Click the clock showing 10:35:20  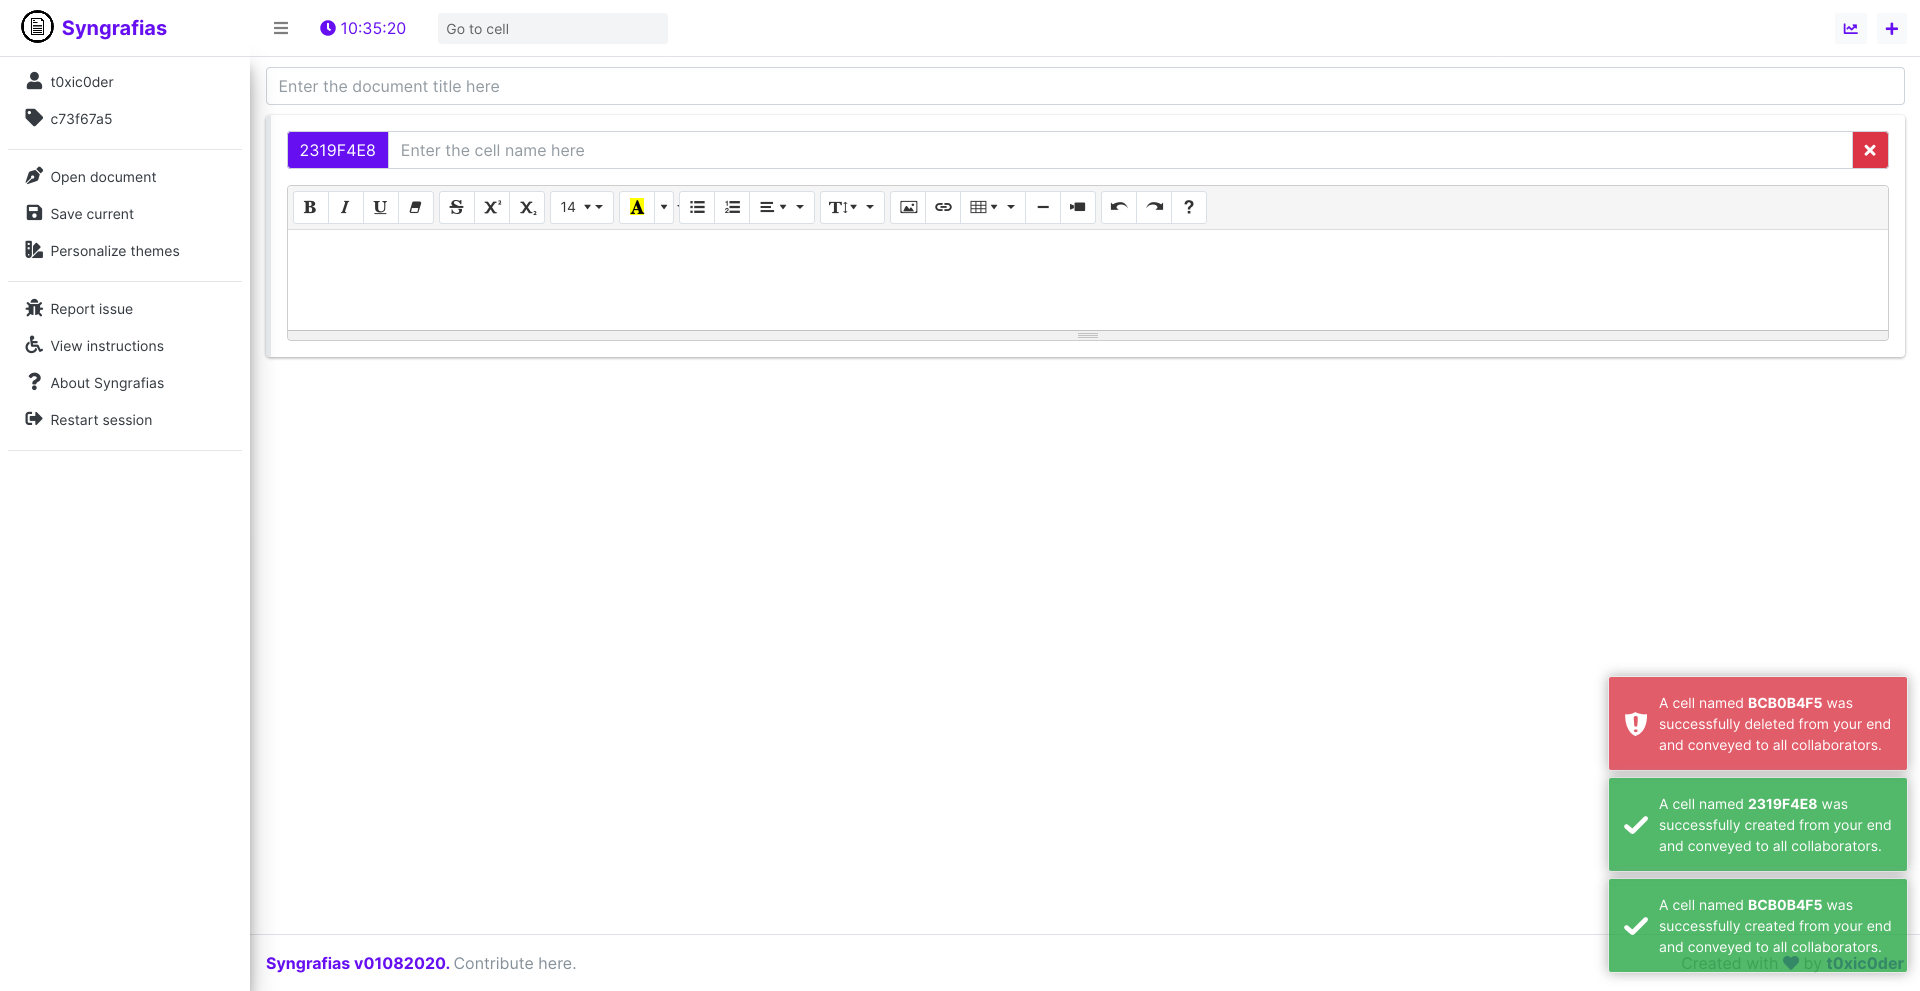tap(363, 28)
